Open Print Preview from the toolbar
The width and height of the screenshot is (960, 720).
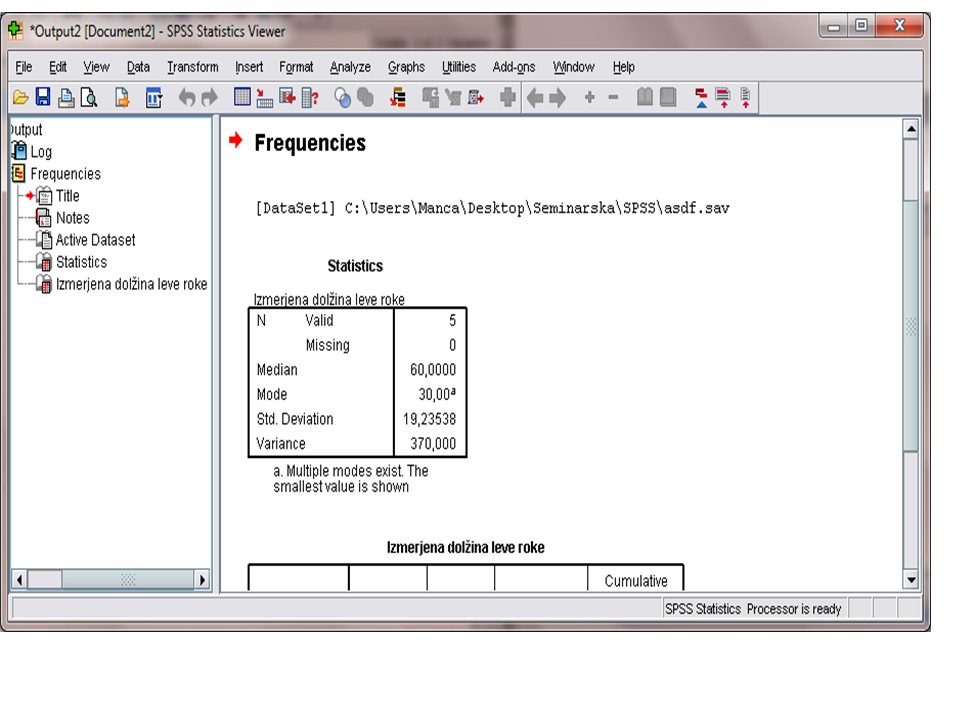pyautogui.click(x=89, y=97)
